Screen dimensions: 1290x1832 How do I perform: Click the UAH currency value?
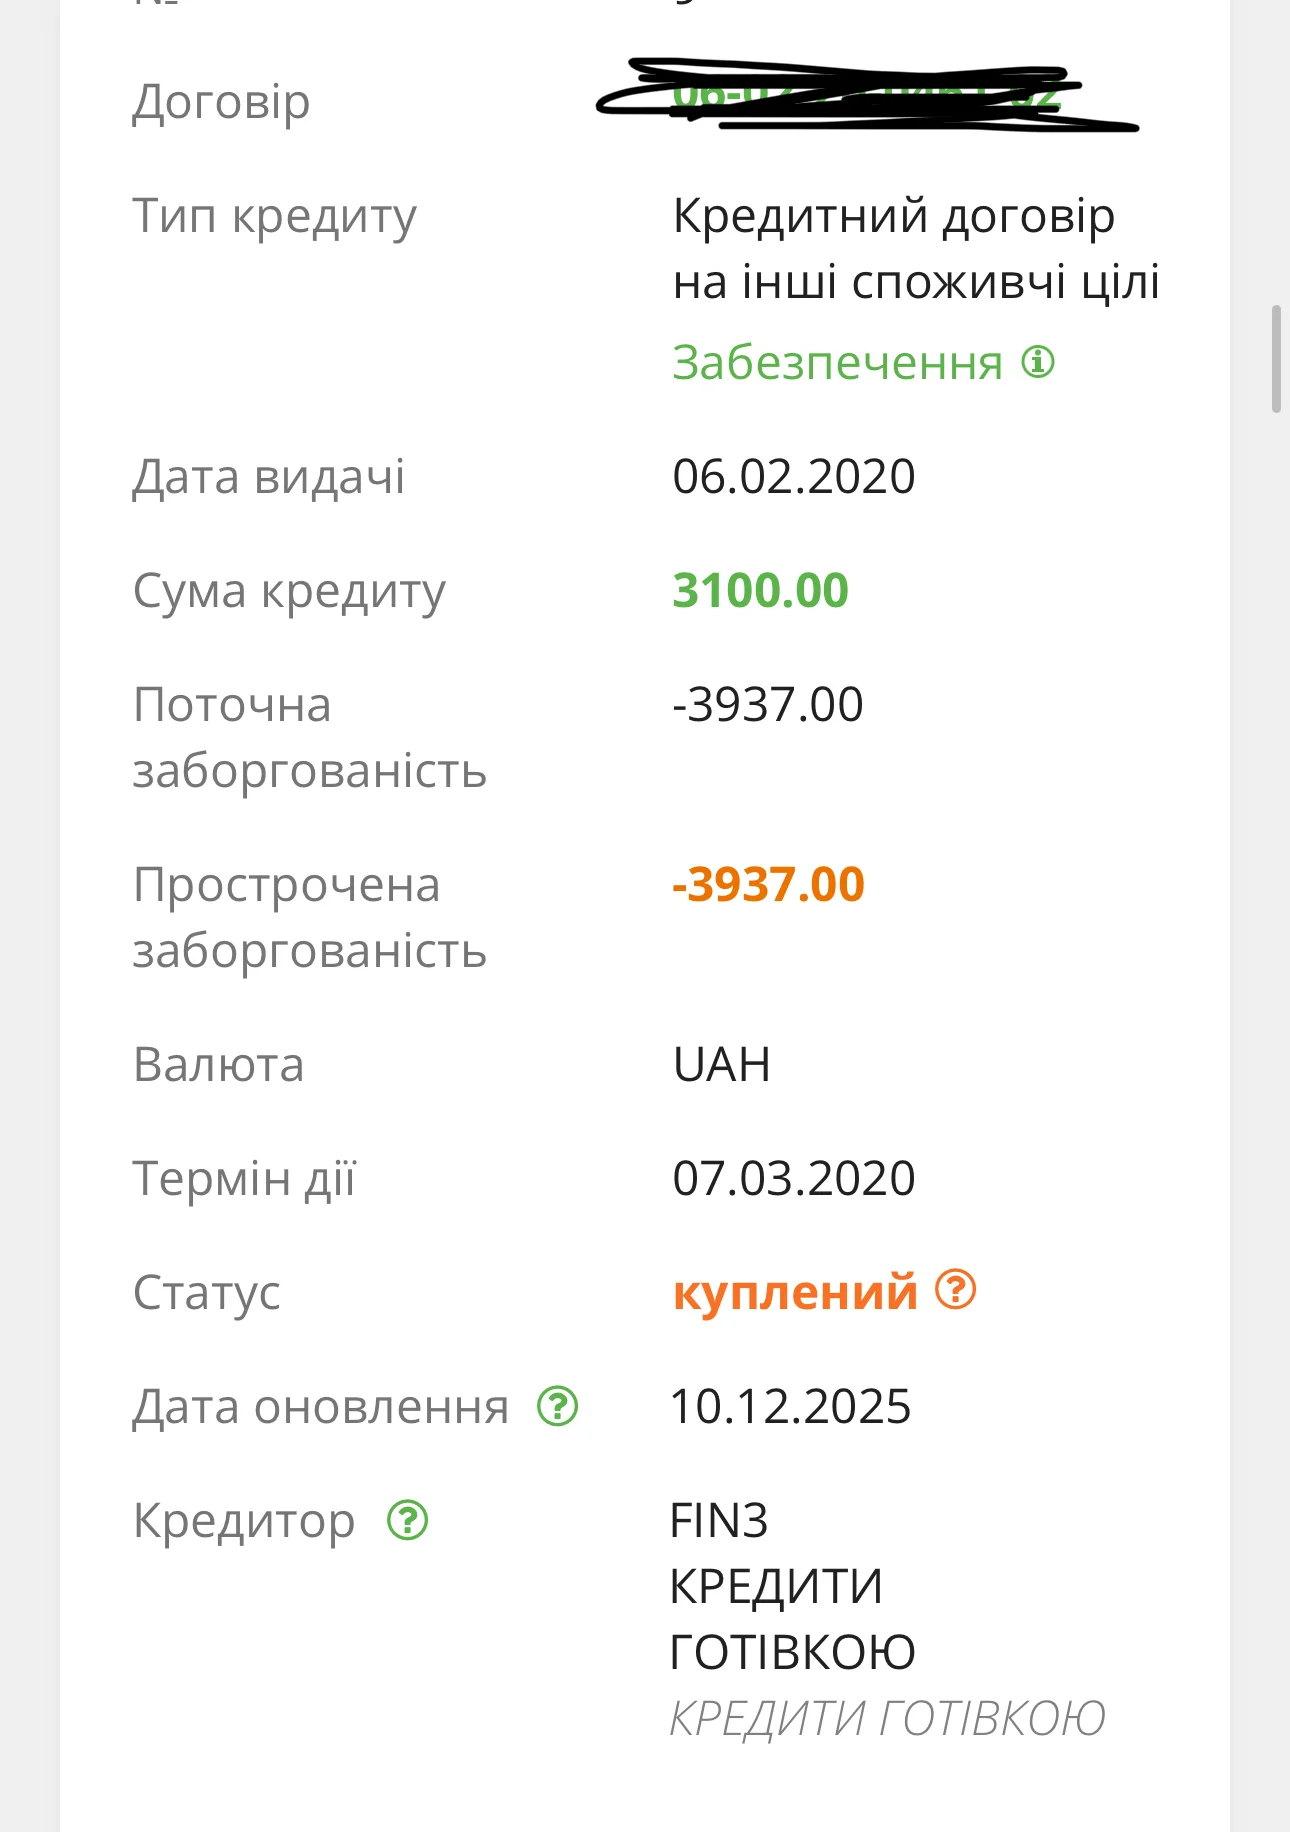coord(722,1064)
